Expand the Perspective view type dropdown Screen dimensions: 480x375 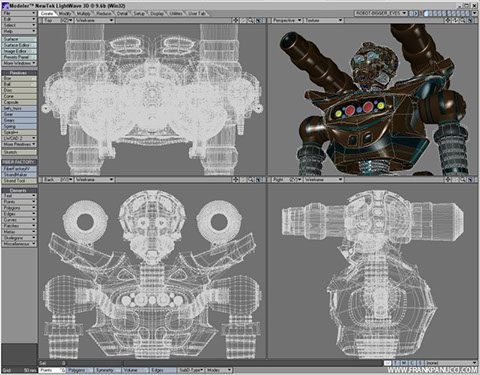(x=286, y=20)
